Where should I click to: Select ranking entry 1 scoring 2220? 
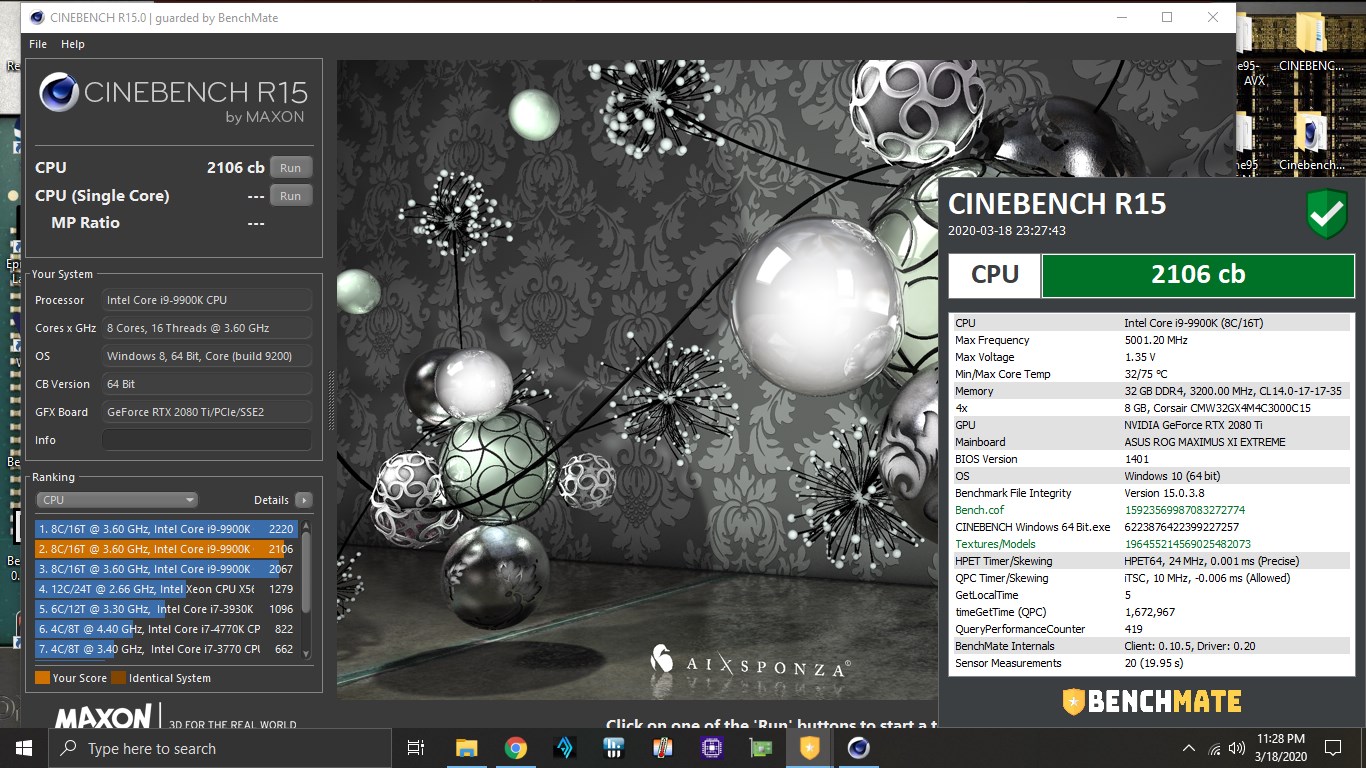tap(166, 529)
